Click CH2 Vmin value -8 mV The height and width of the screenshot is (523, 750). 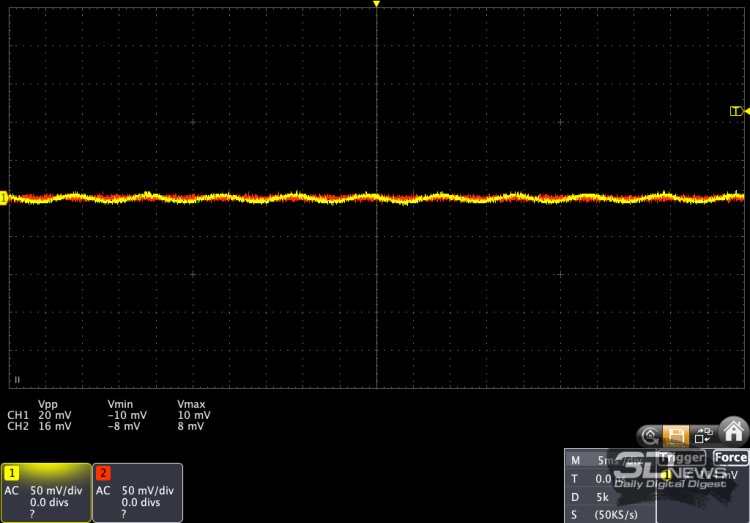pyautogui.click(x=124, y=426)
